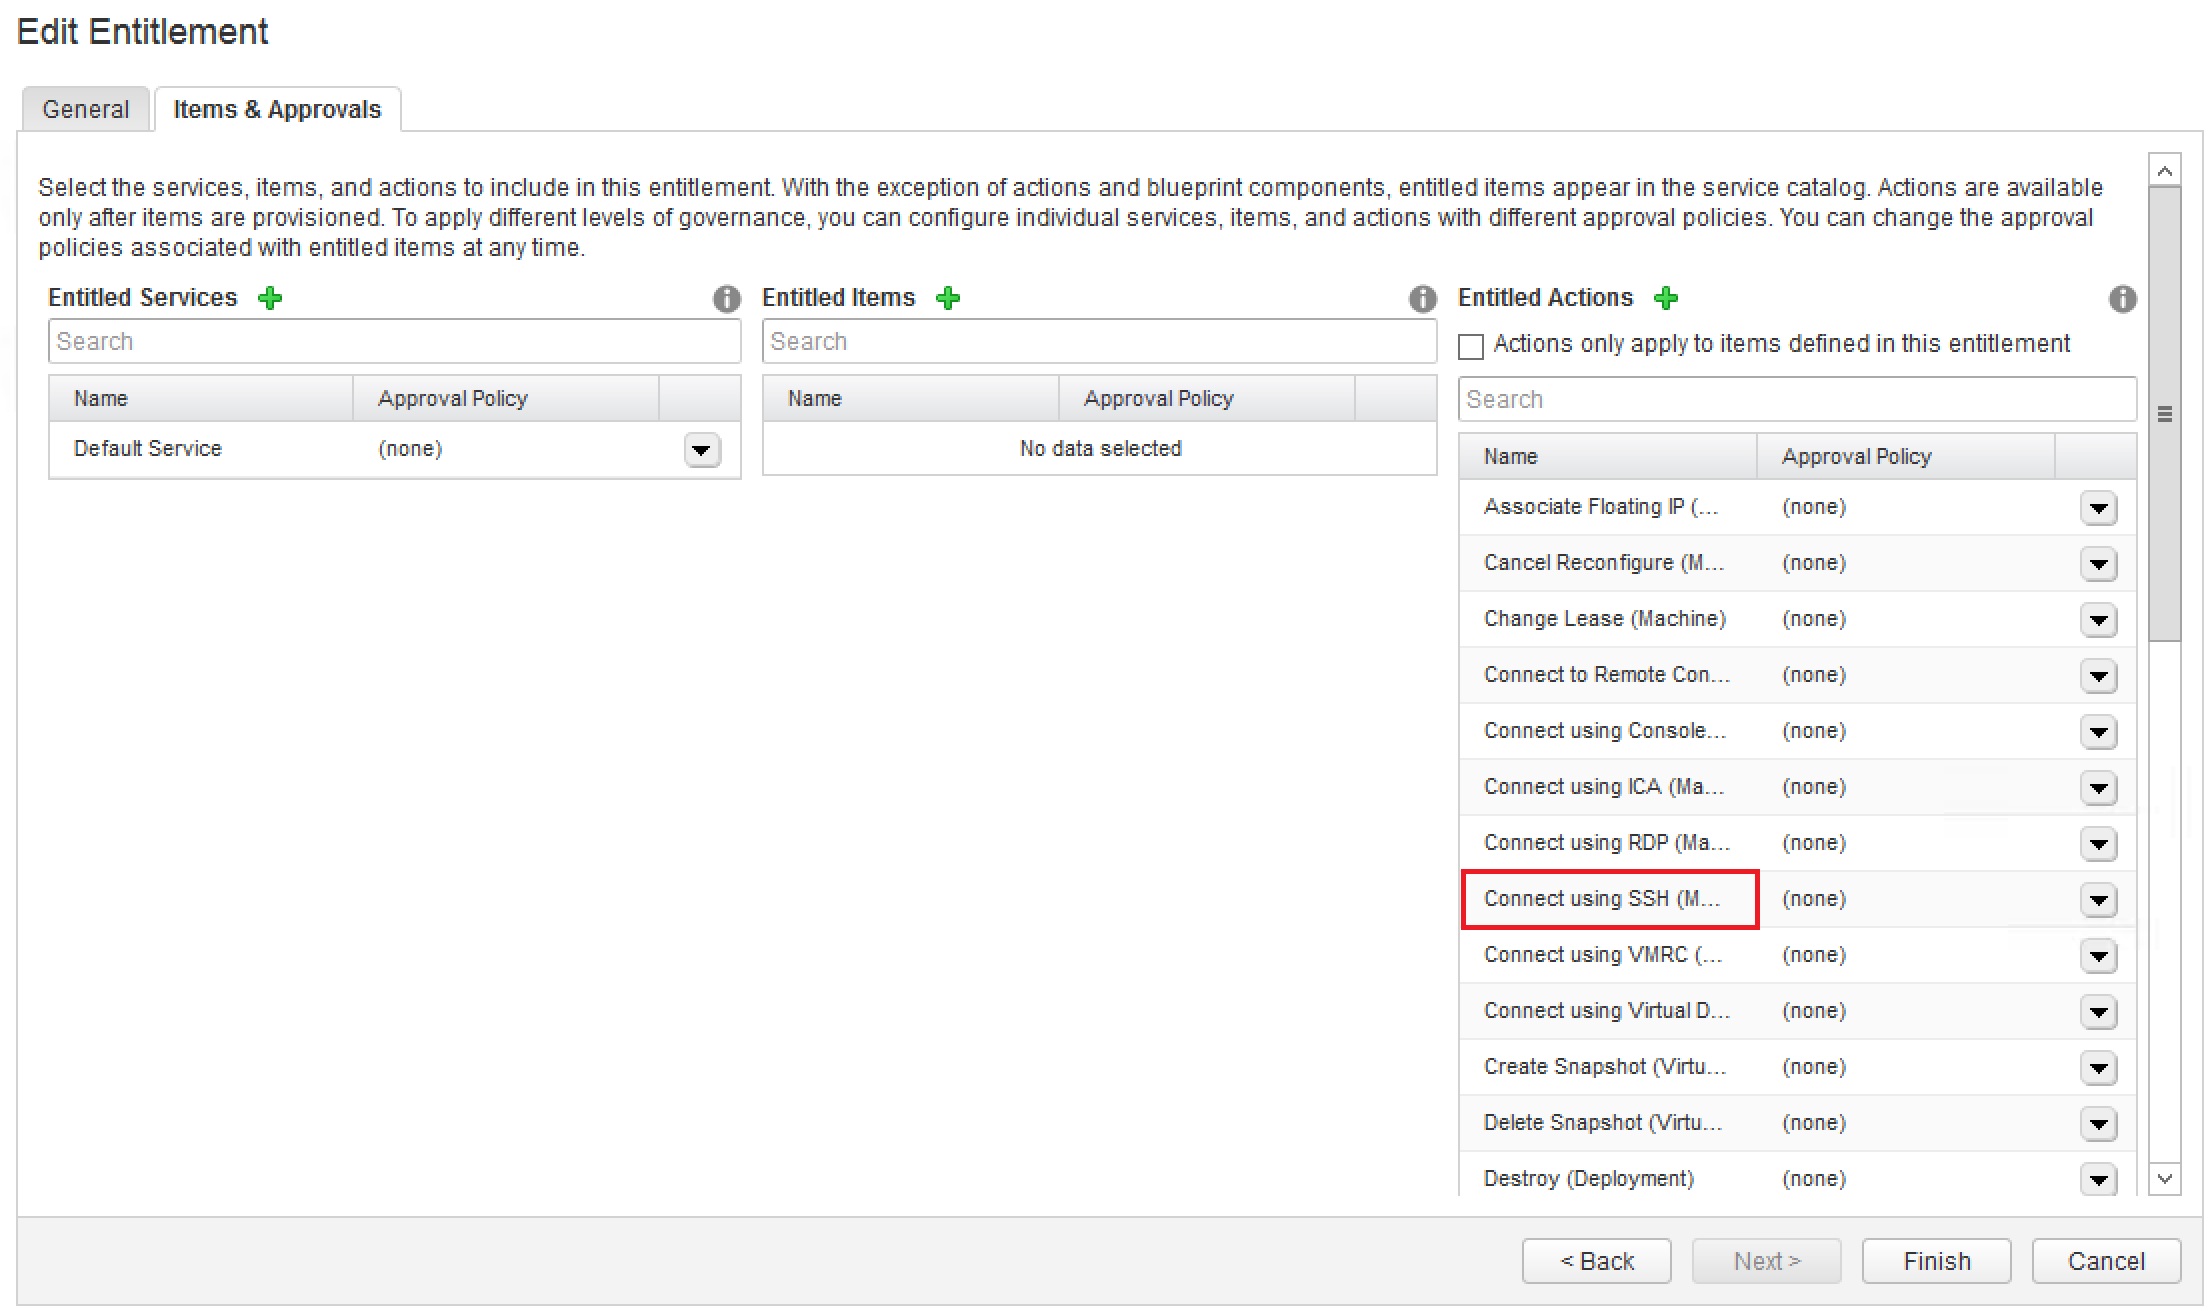The image size is (2210, 1312).
Task: Add an entitled action with plus icon
Action: pyautogui.click(x=1666, y=298)
